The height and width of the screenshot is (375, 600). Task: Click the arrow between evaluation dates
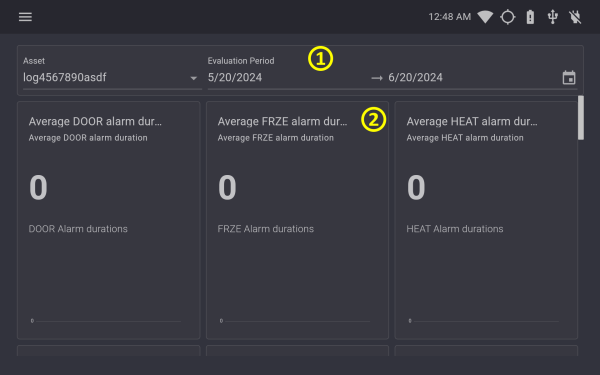tap(377, 78)
